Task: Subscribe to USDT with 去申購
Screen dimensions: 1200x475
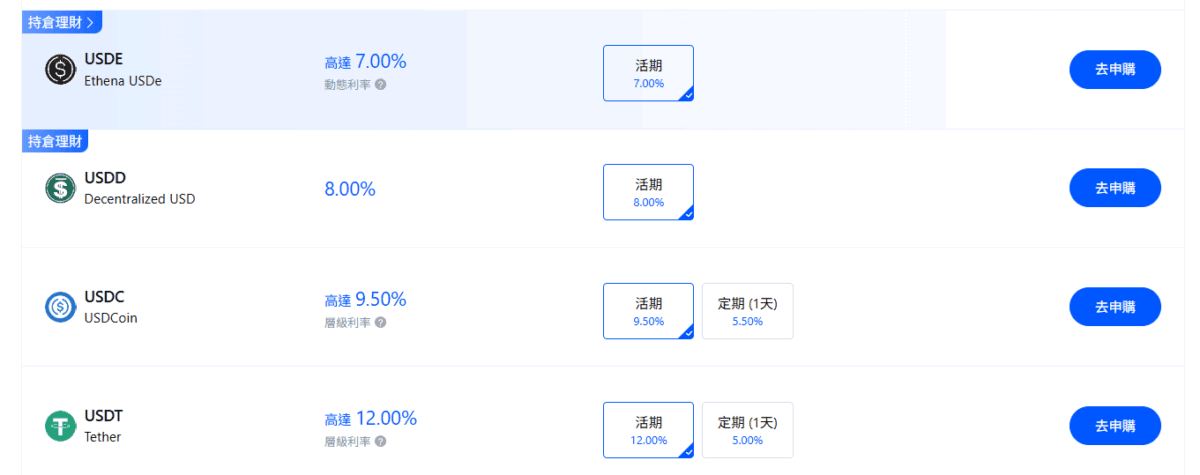Action: coord(1115,426)
